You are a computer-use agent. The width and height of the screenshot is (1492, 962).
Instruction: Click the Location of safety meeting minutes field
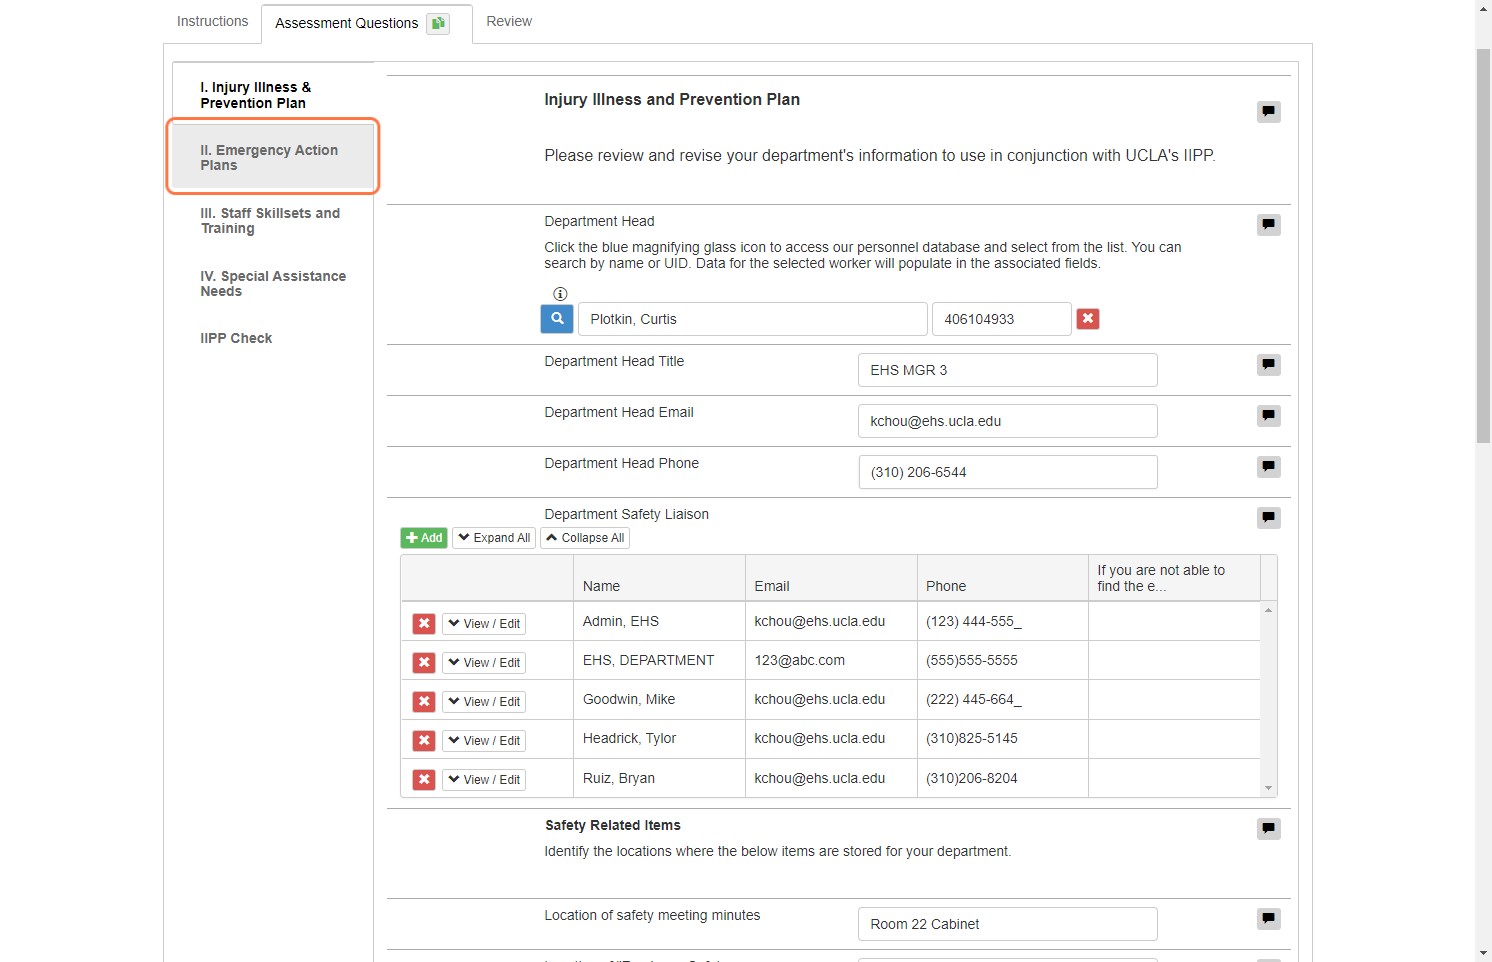[x=1007, y=924]
